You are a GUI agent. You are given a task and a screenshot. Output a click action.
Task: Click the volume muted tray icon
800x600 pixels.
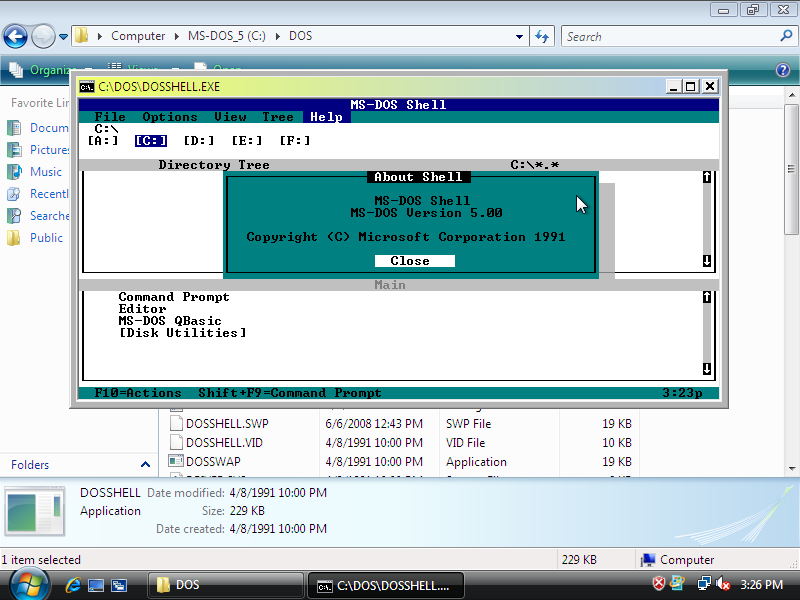click(x=723, y=584)
